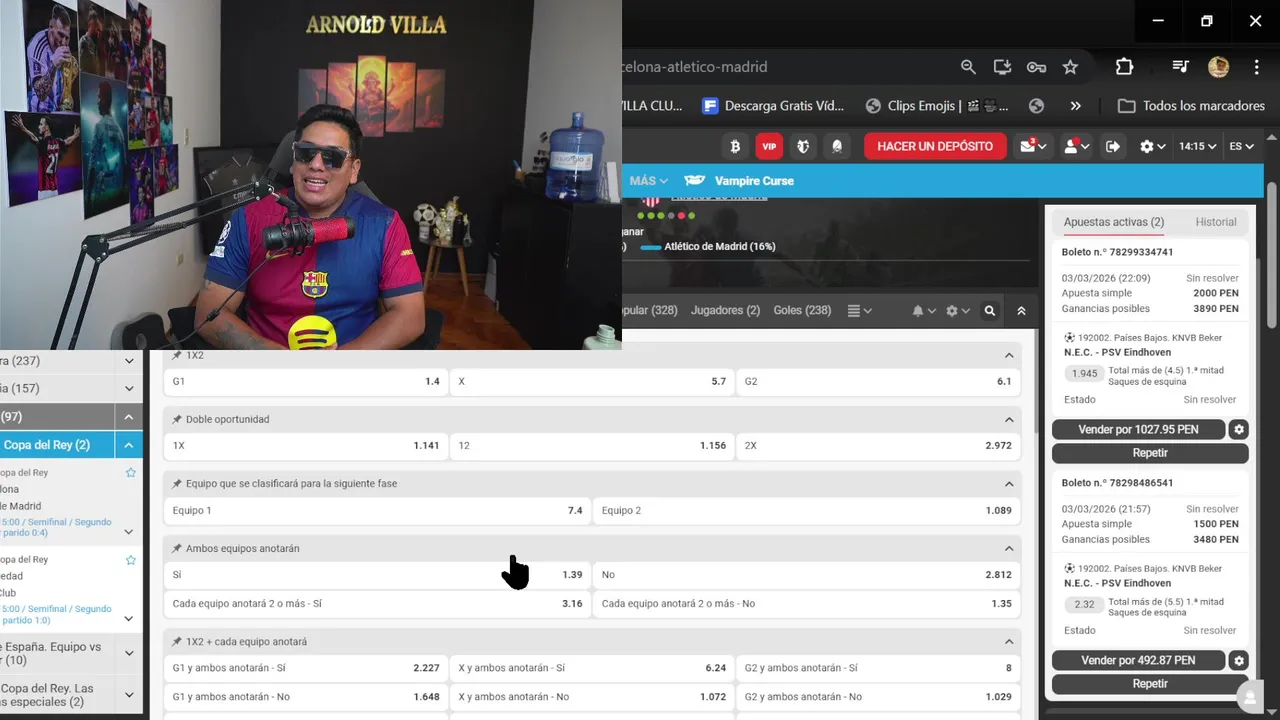Open the market search magnifier
The width and height of the screenshot is (1280, 720).
tap(990, 311)
